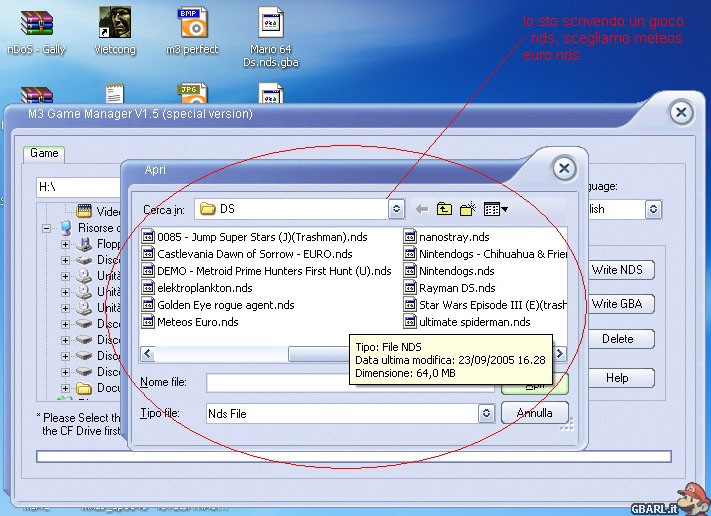Select the Meteos Euro.nds file icon
This screenshot has height=516, width=711.
148,321
